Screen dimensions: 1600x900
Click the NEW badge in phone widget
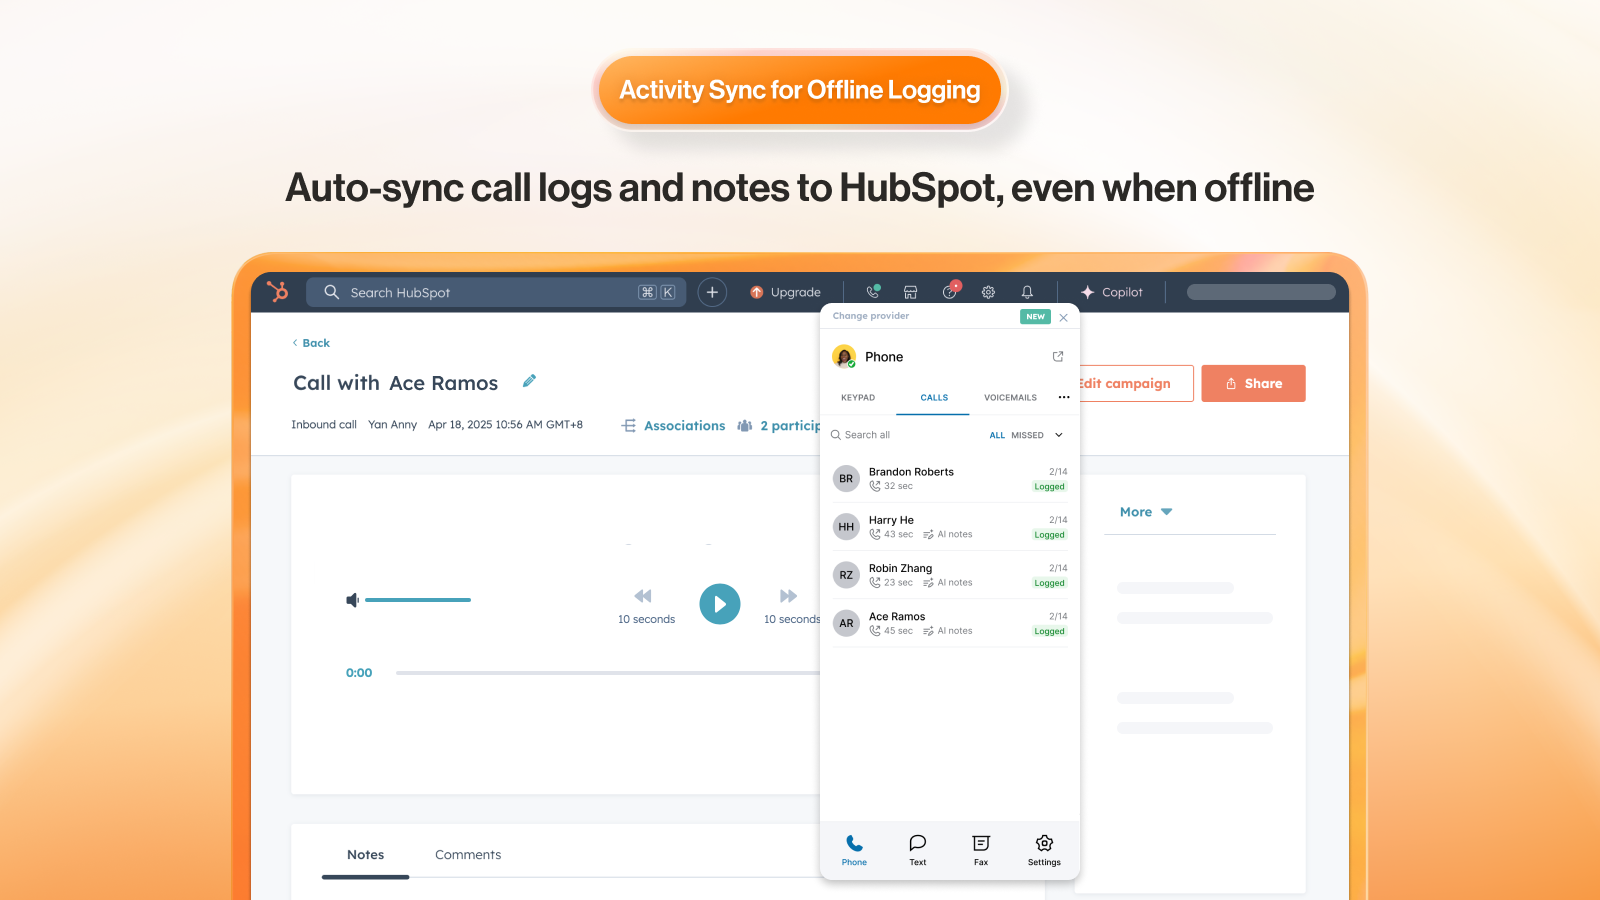pyautogui.click(x=1035, y=317)
